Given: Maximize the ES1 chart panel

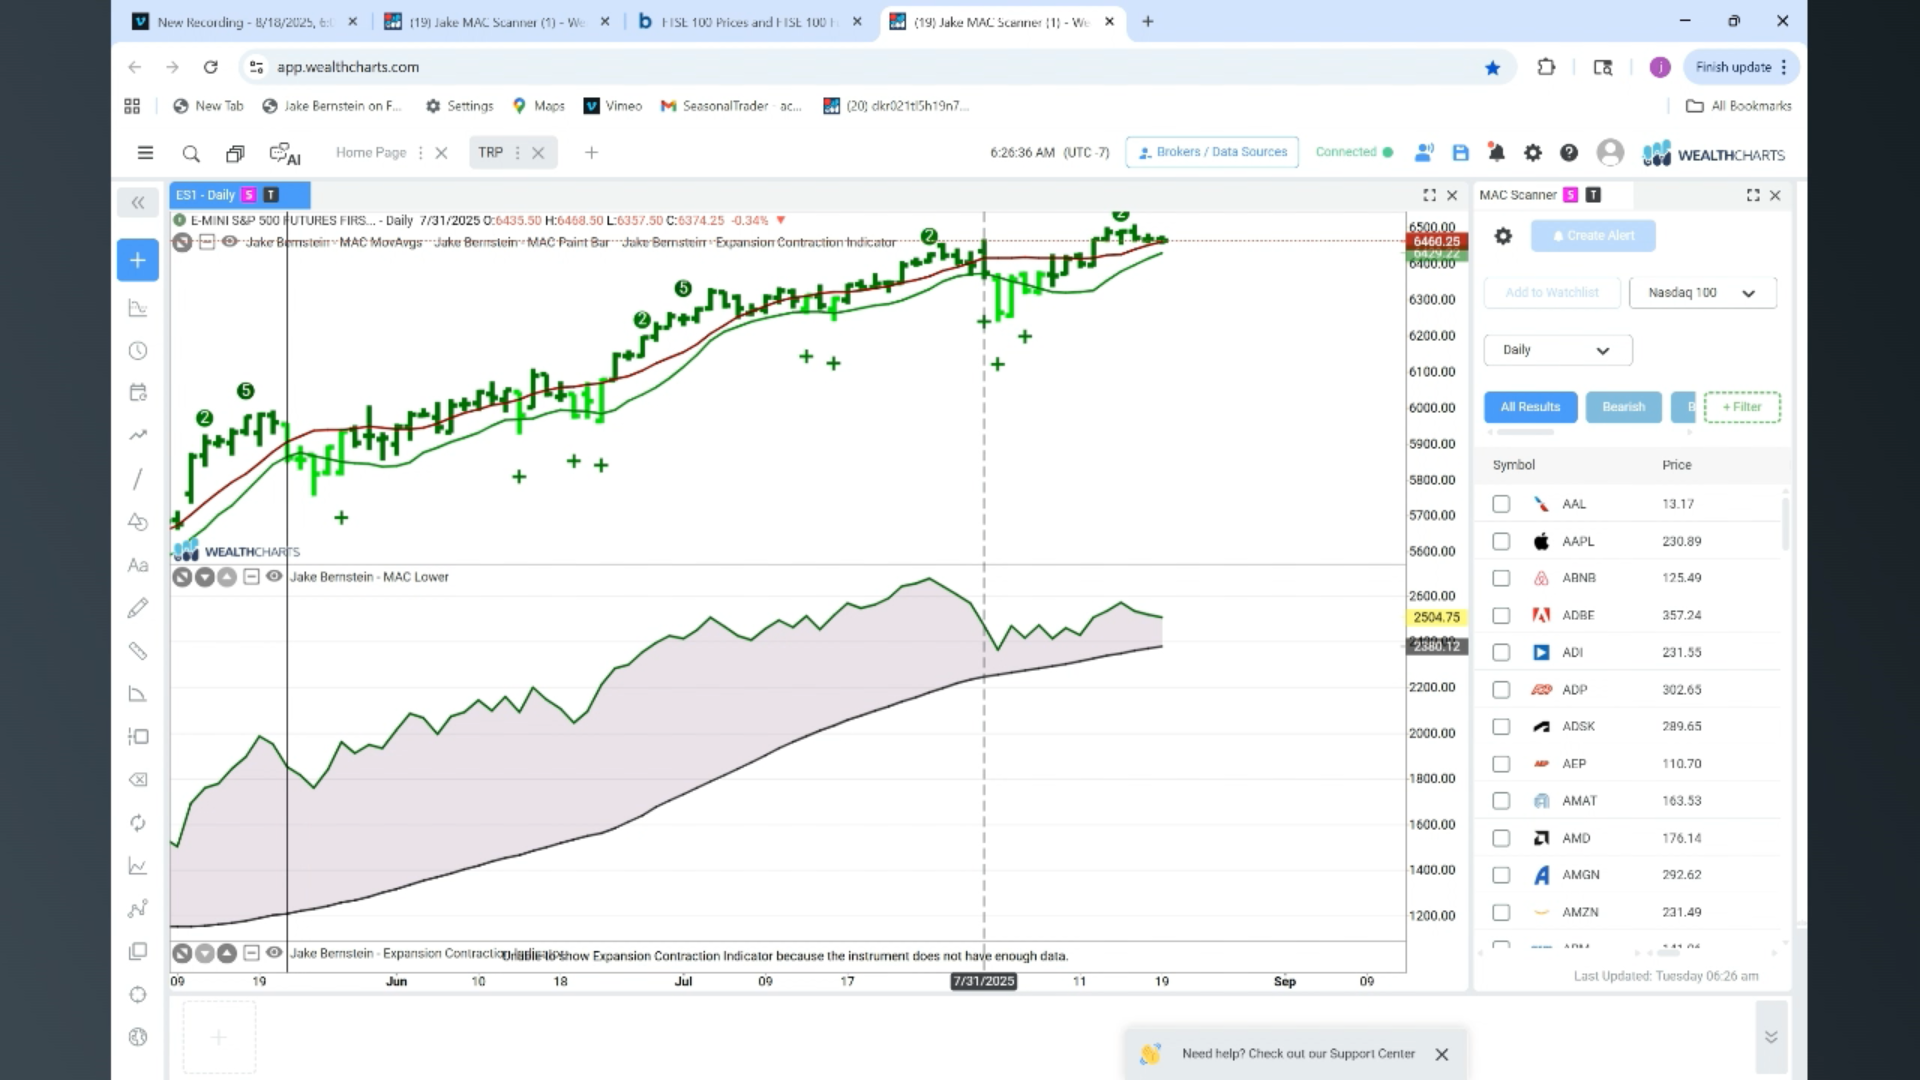Looking at the screenshot, I should click(x=1429, y=195).
